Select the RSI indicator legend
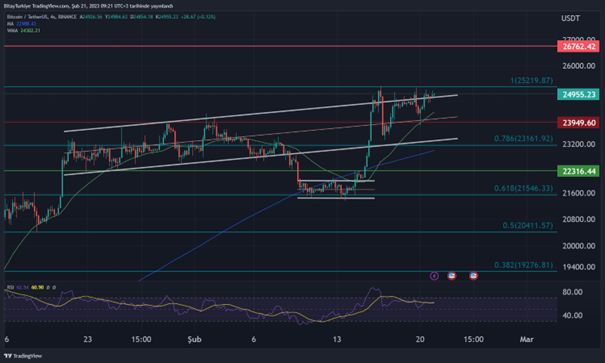Screen dimensions: 605x363 (31, 287)
